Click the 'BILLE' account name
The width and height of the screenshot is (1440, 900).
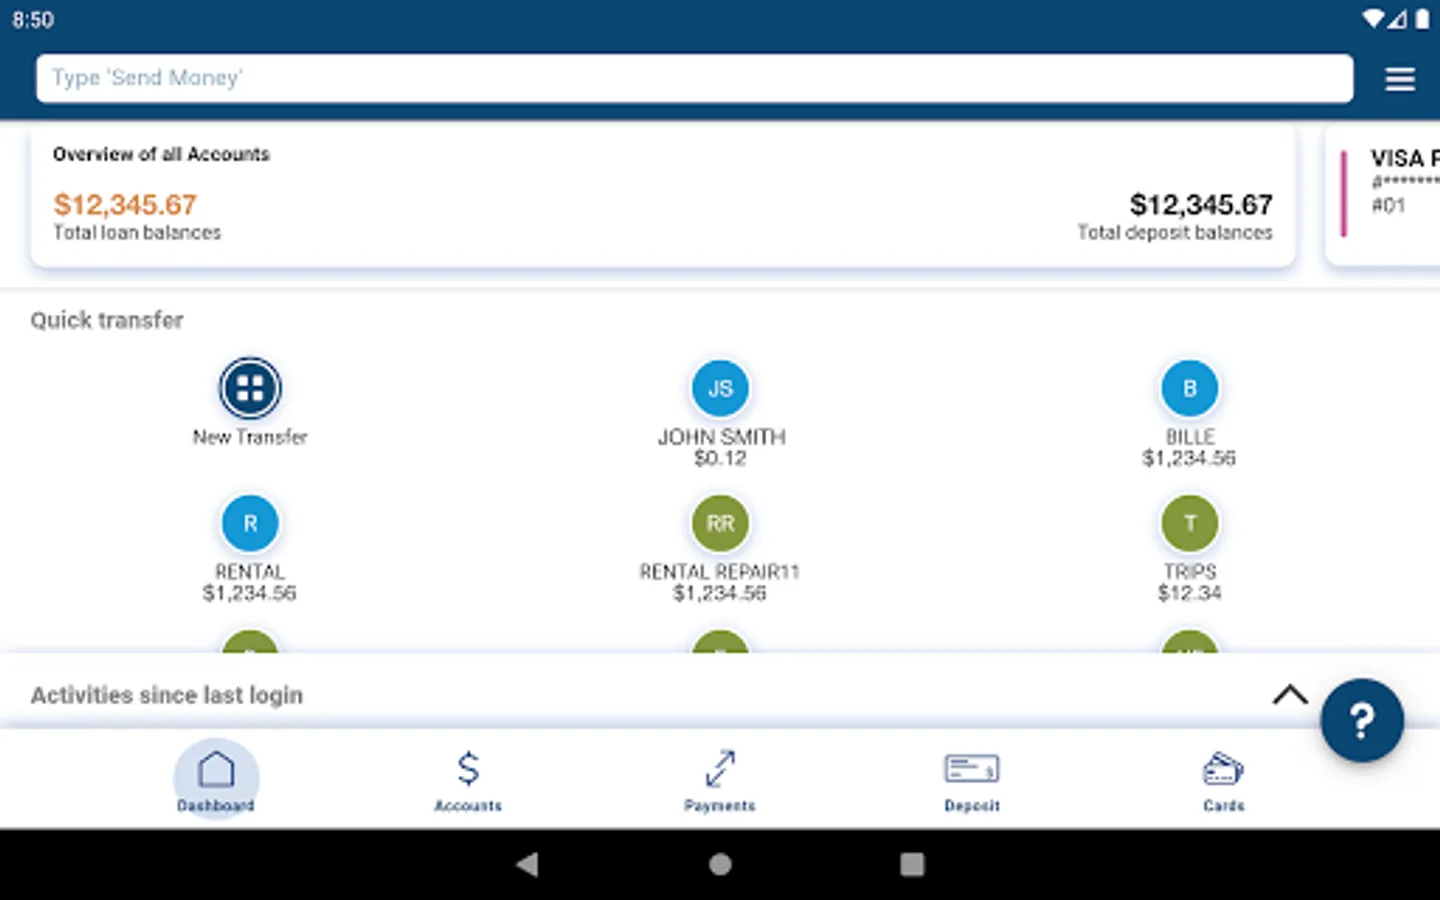click(x=1190, y=437)
